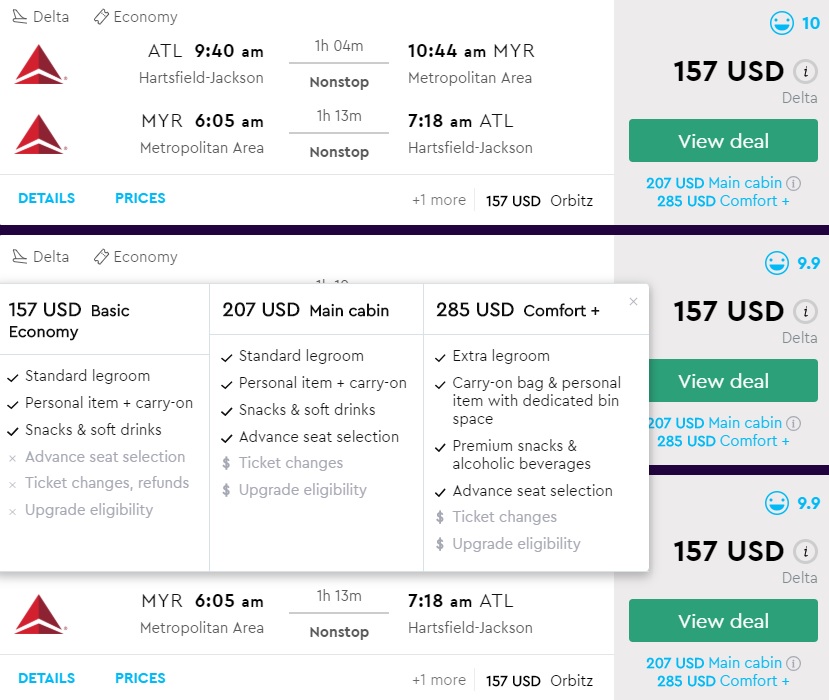Image resolution: width=829 pixels, height=700 pixels.
Task: Click the Economy tag icon in the top result
Action: (101, 17)
